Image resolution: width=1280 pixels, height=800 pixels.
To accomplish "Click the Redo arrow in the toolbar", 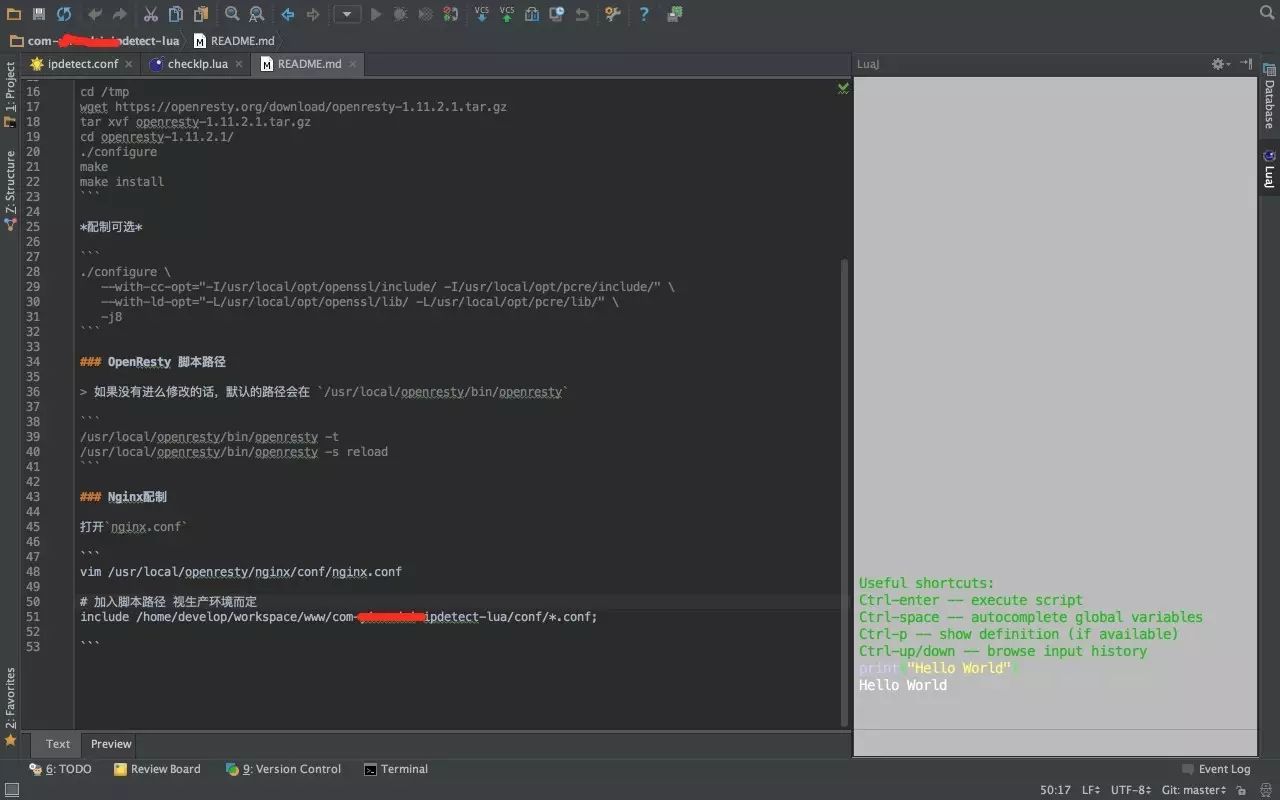I will coord(120,14).
